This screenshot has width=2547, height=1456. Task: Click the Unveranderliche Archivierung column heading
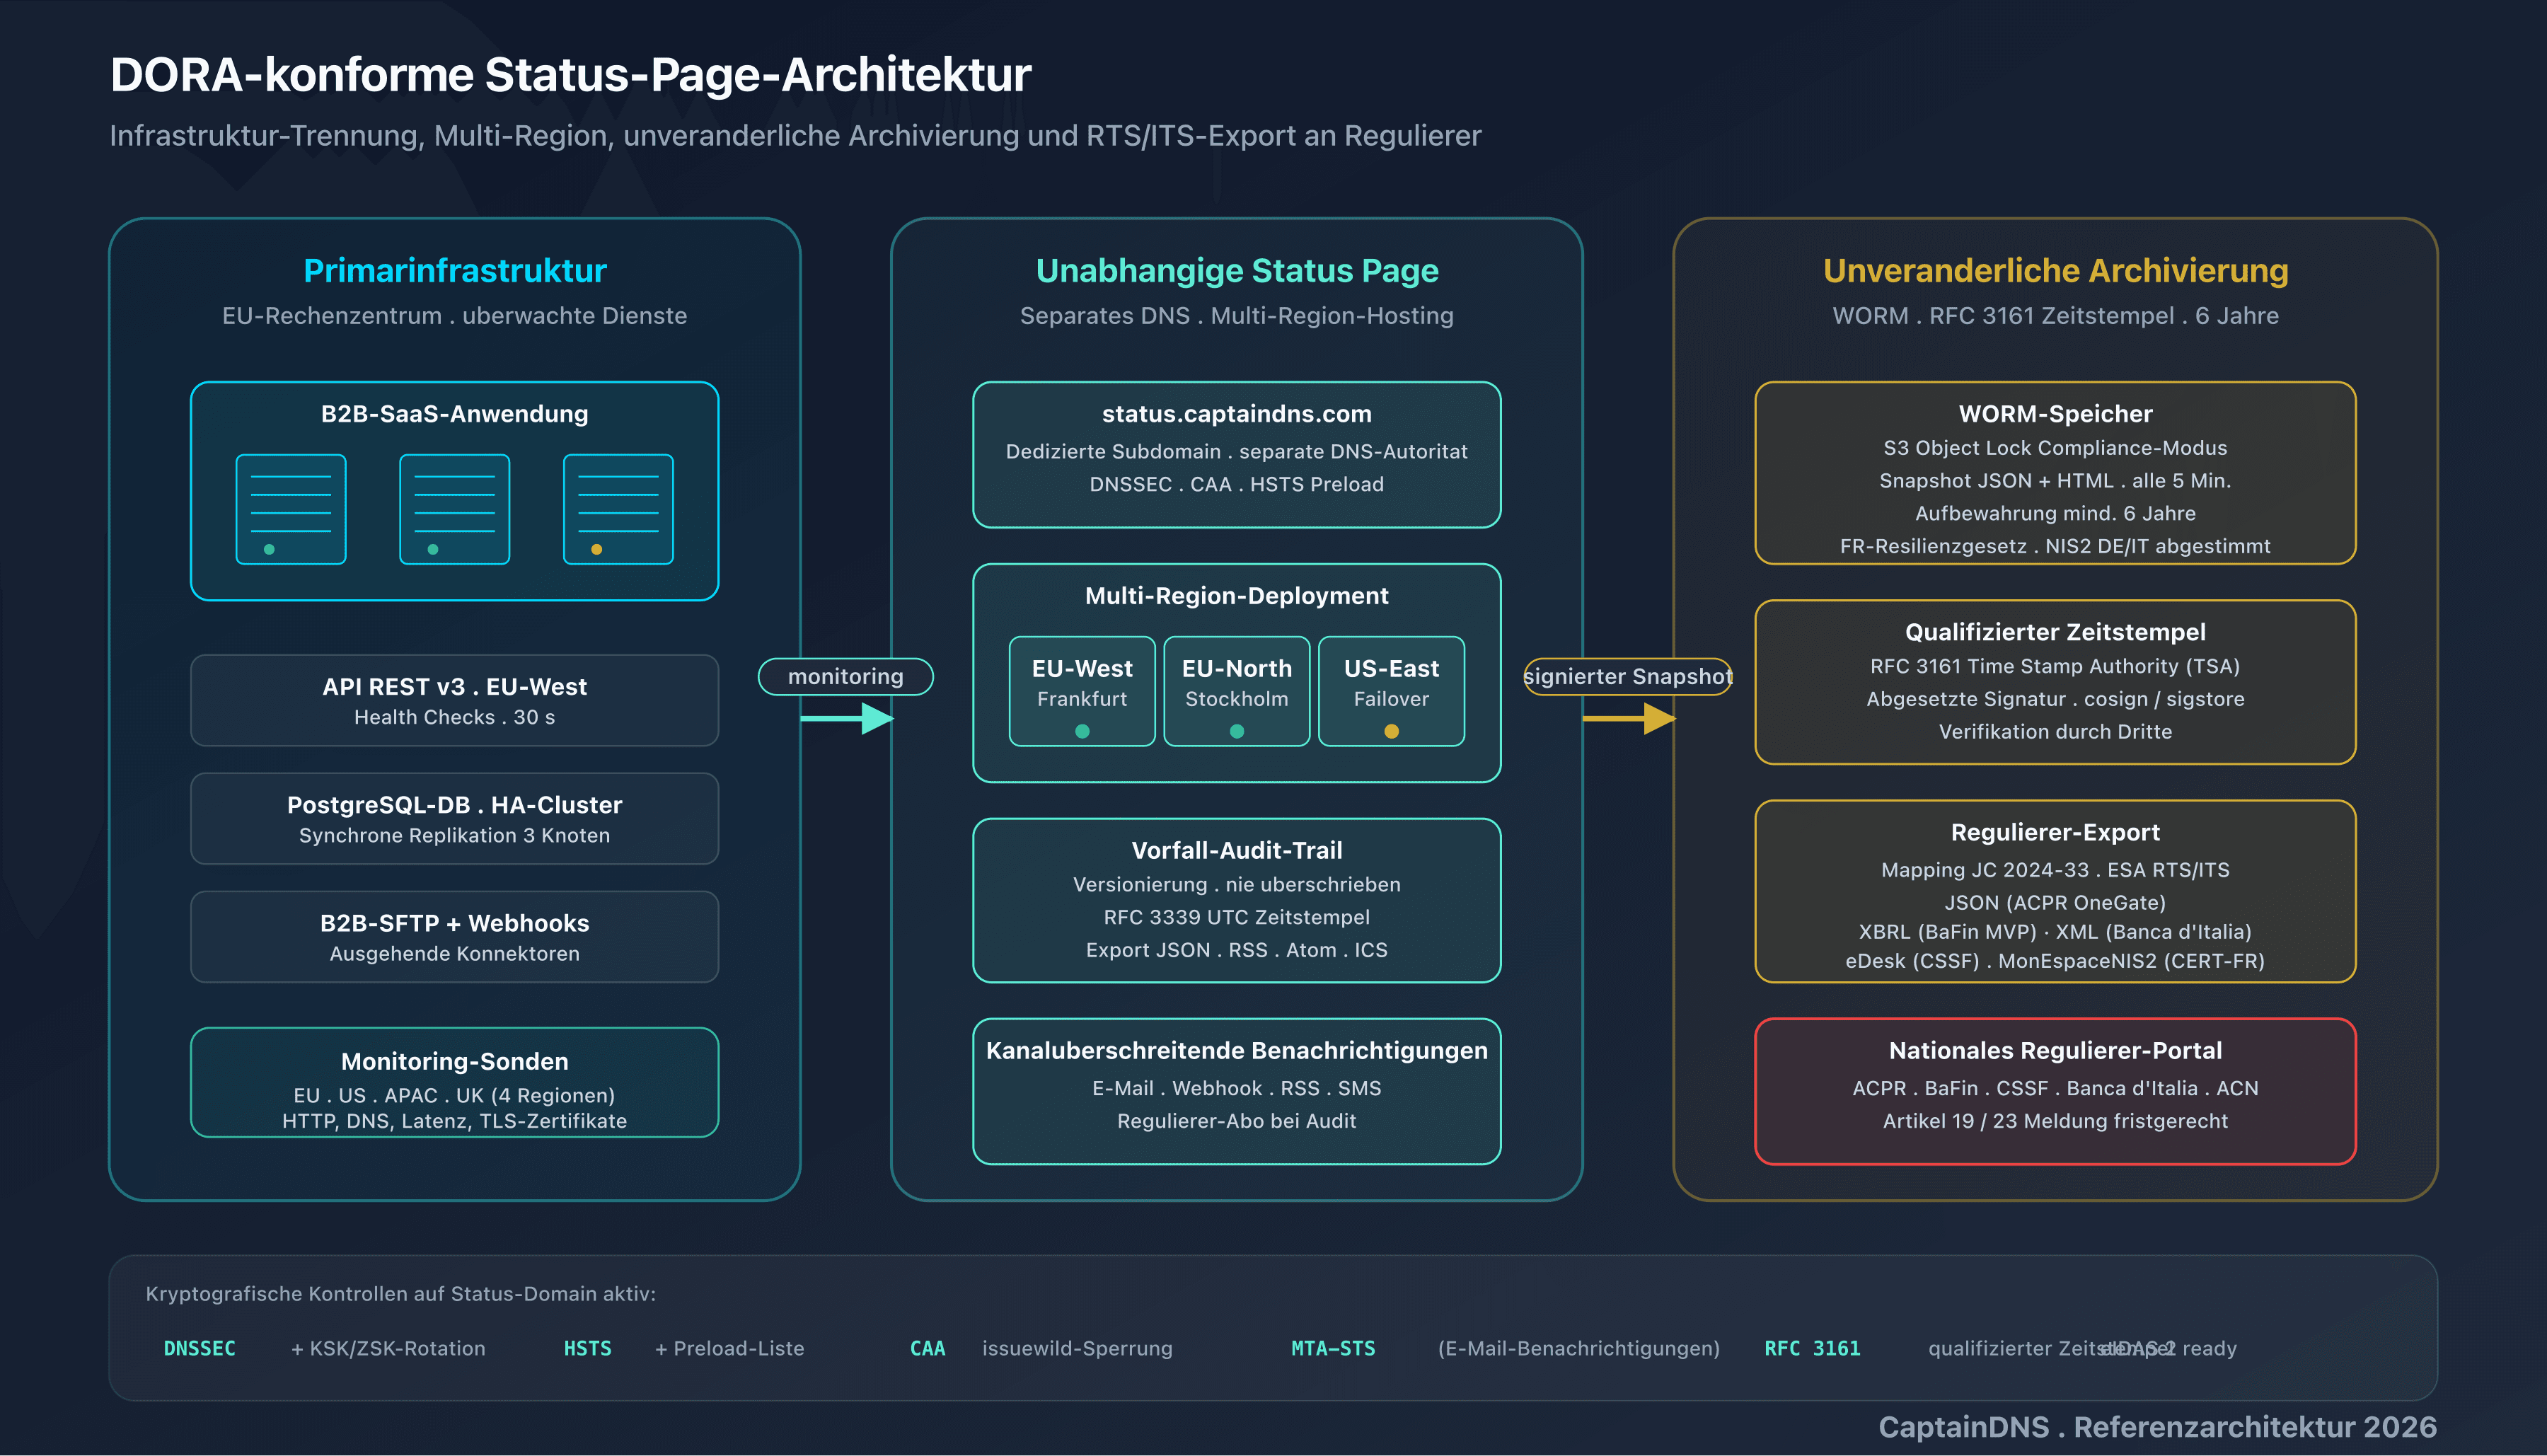coord(2055,270)
